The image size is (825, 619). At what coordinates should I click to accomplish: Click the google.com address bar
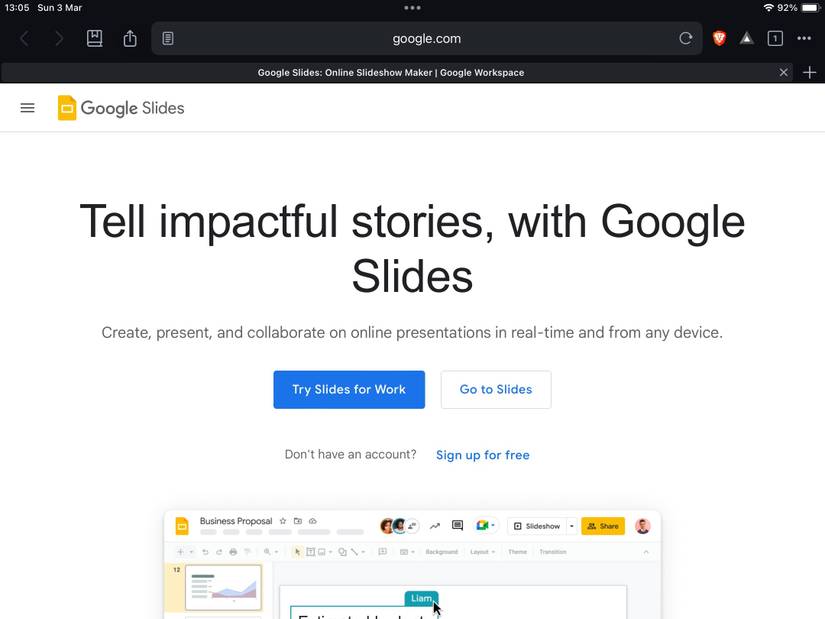click(x=426, y=39)
